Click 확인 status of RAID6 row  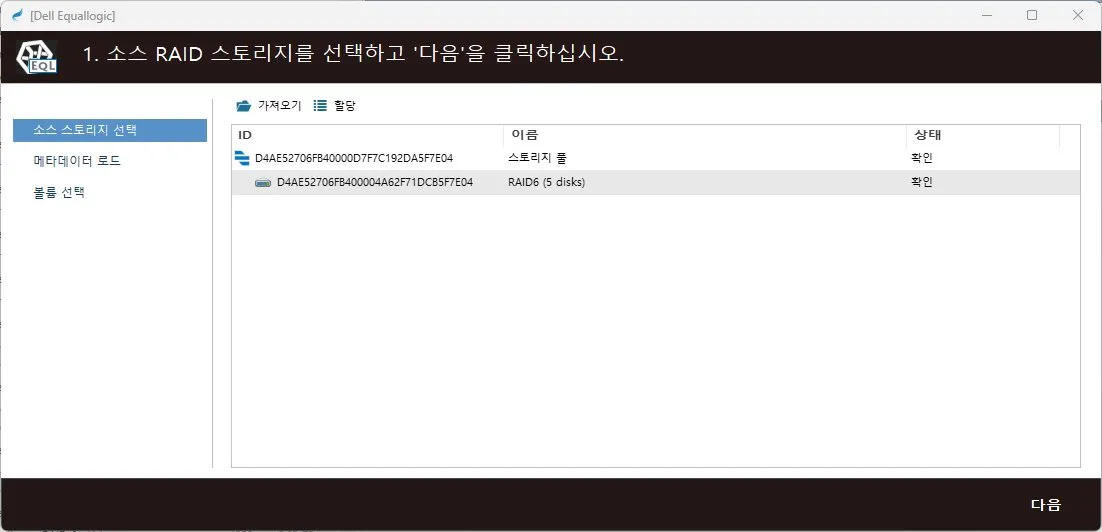click(x=921, y=183)
